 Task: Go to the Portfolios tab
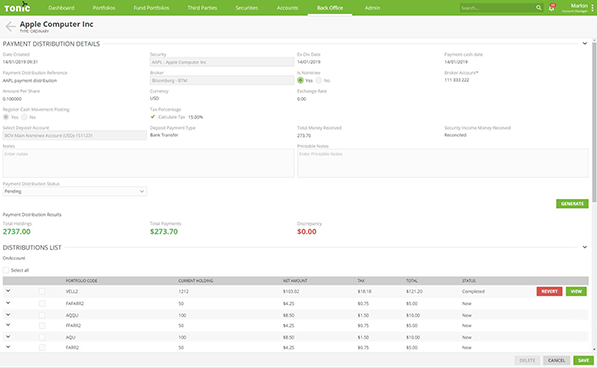(x=104, y=8)
